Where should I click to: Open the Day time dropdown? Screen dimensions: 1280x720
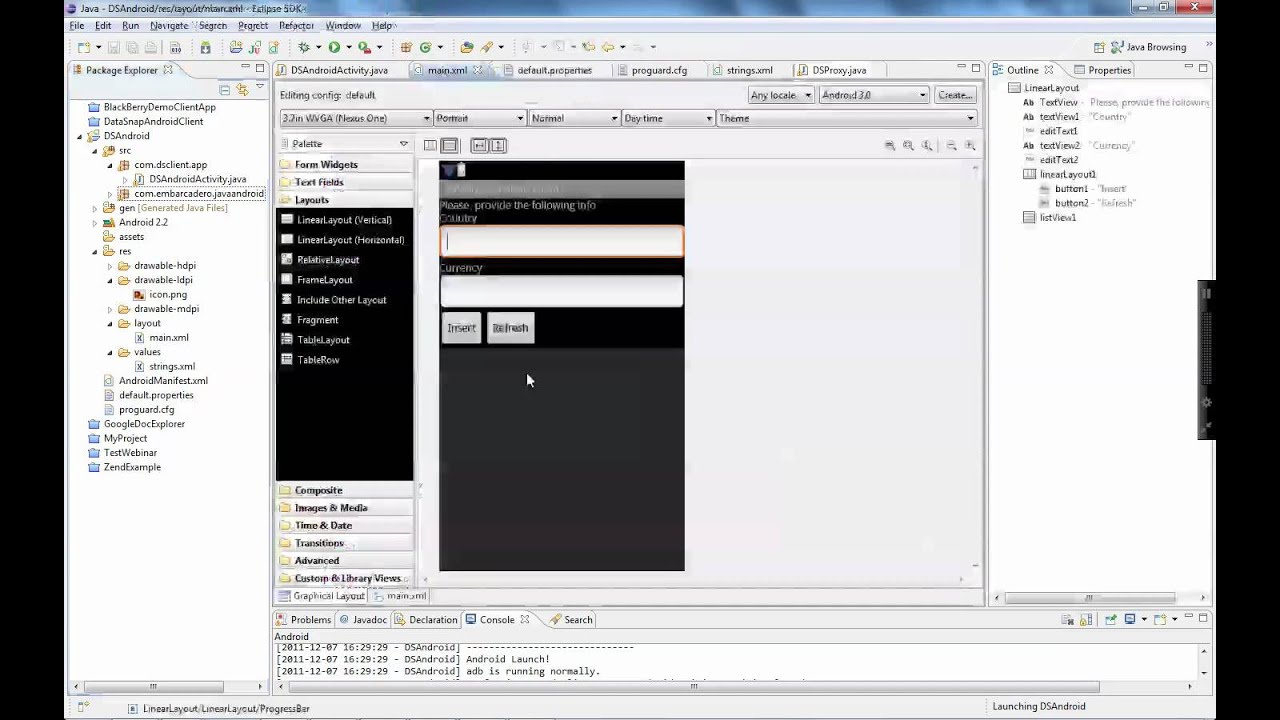668,118
